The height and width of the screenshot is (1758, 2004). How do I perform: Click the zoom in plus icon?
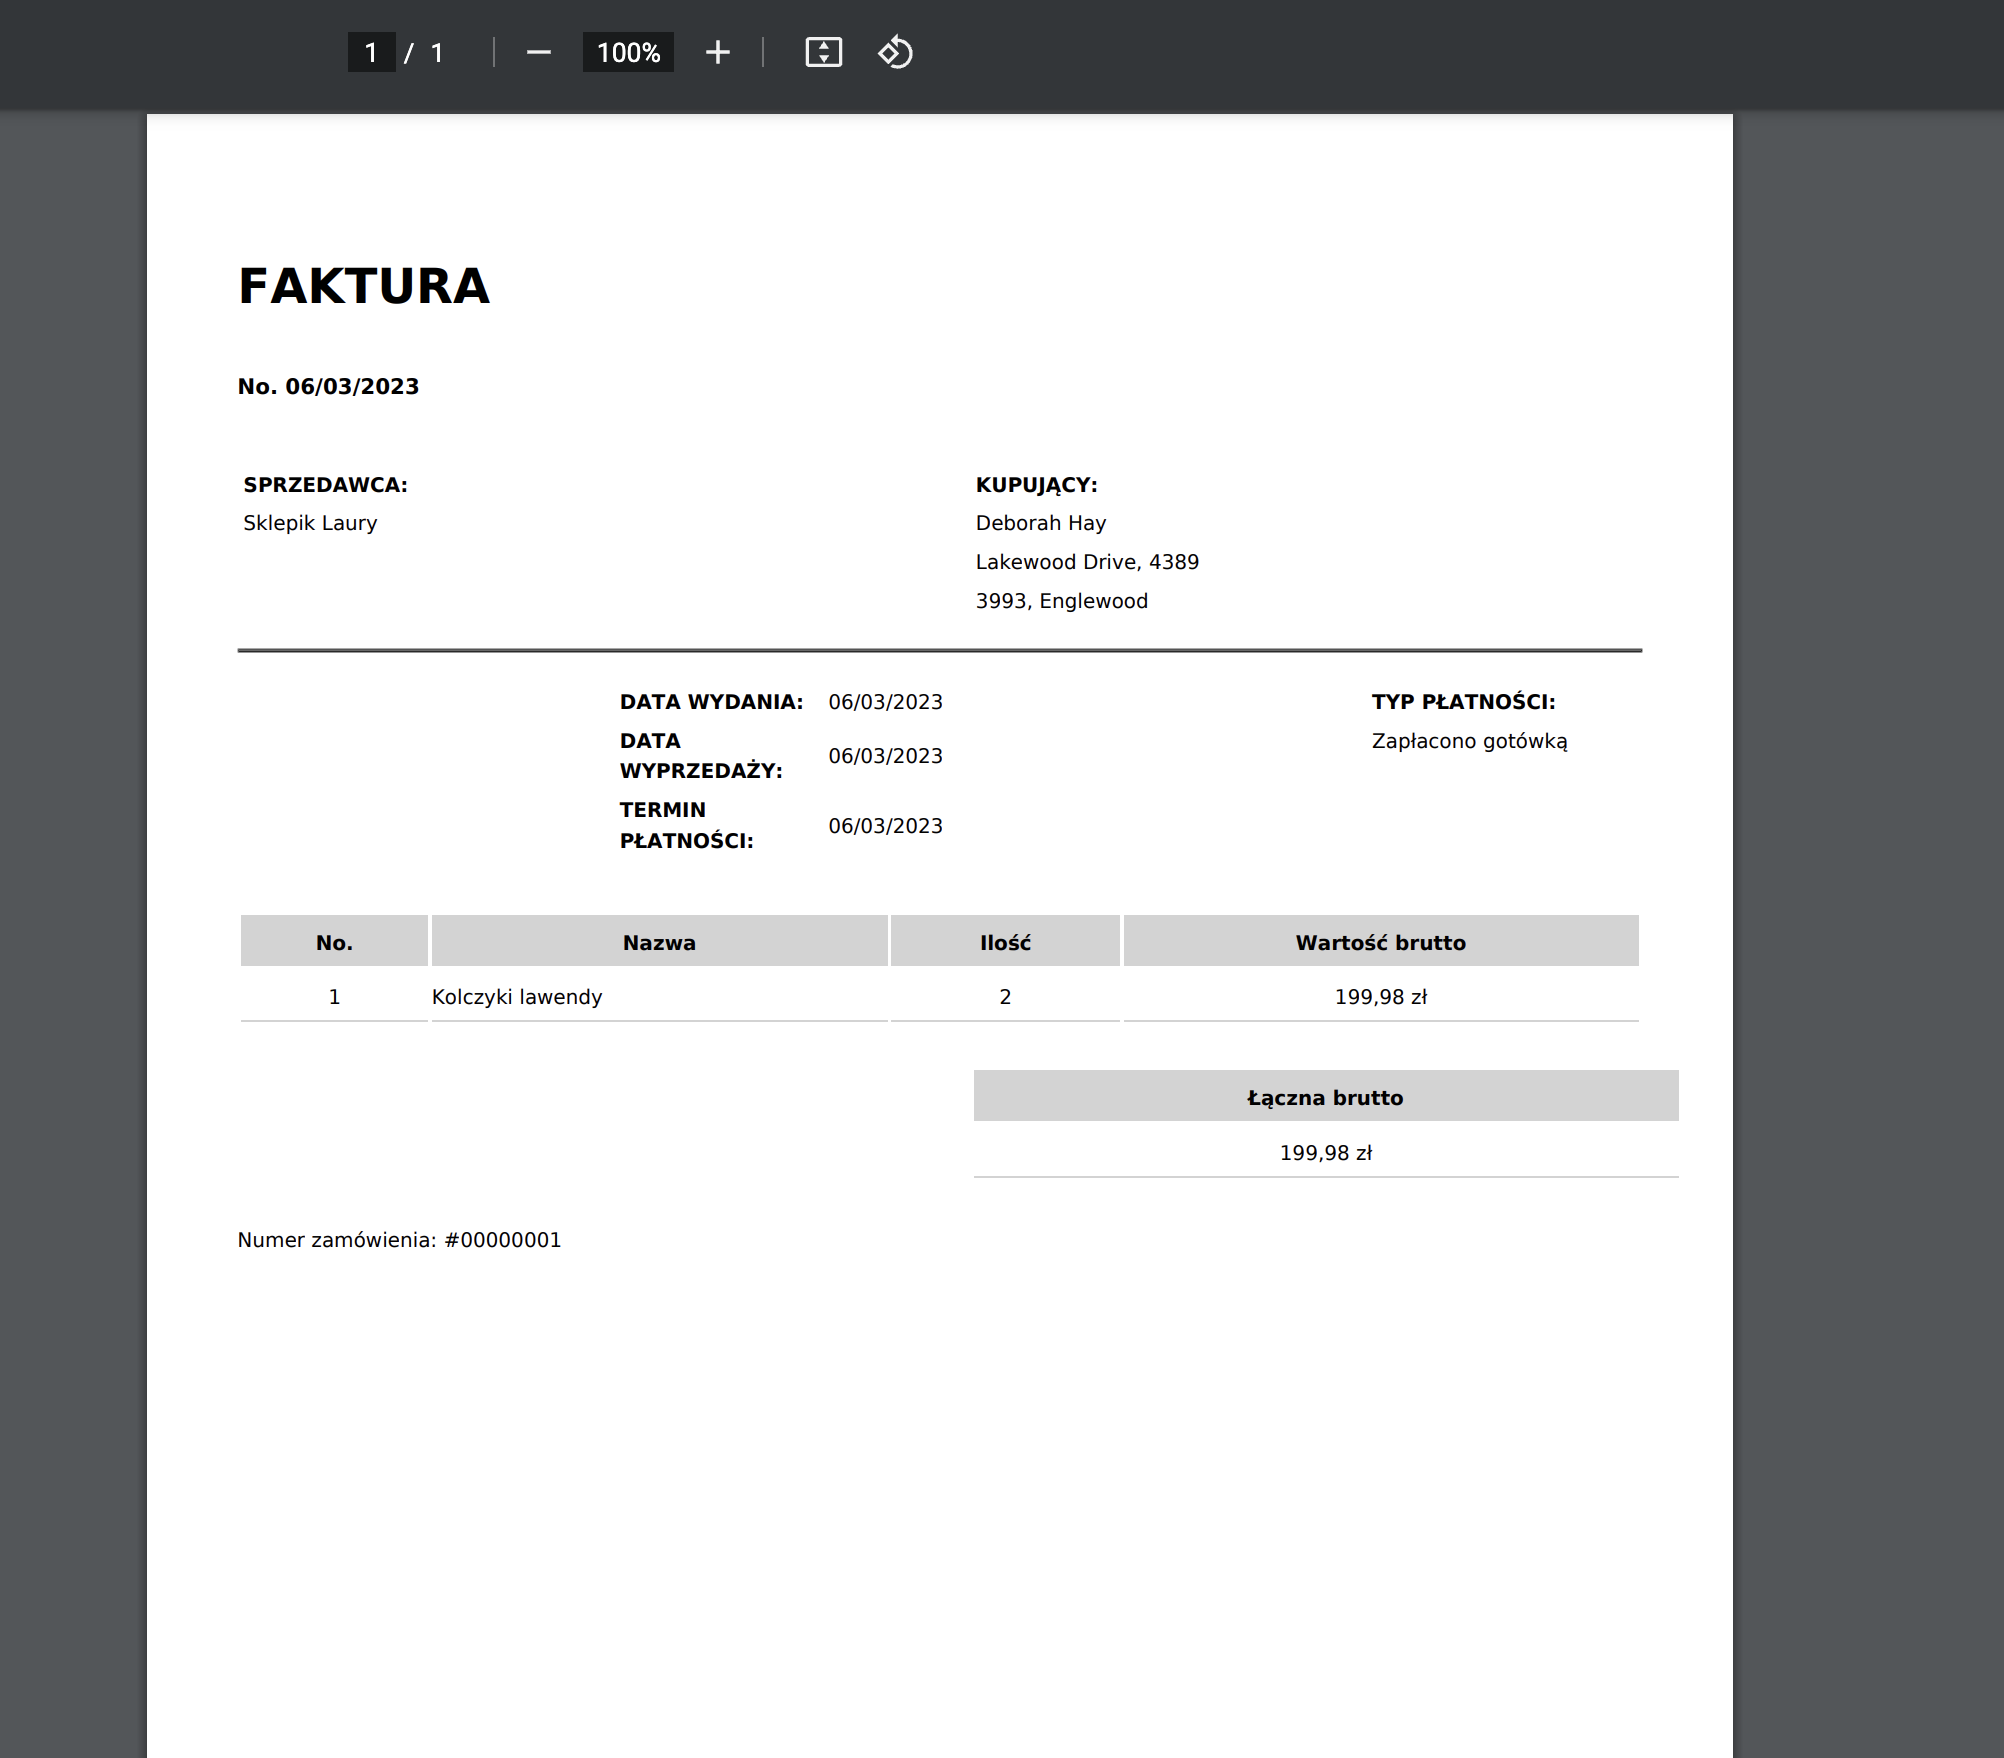(x=717, y=52)
